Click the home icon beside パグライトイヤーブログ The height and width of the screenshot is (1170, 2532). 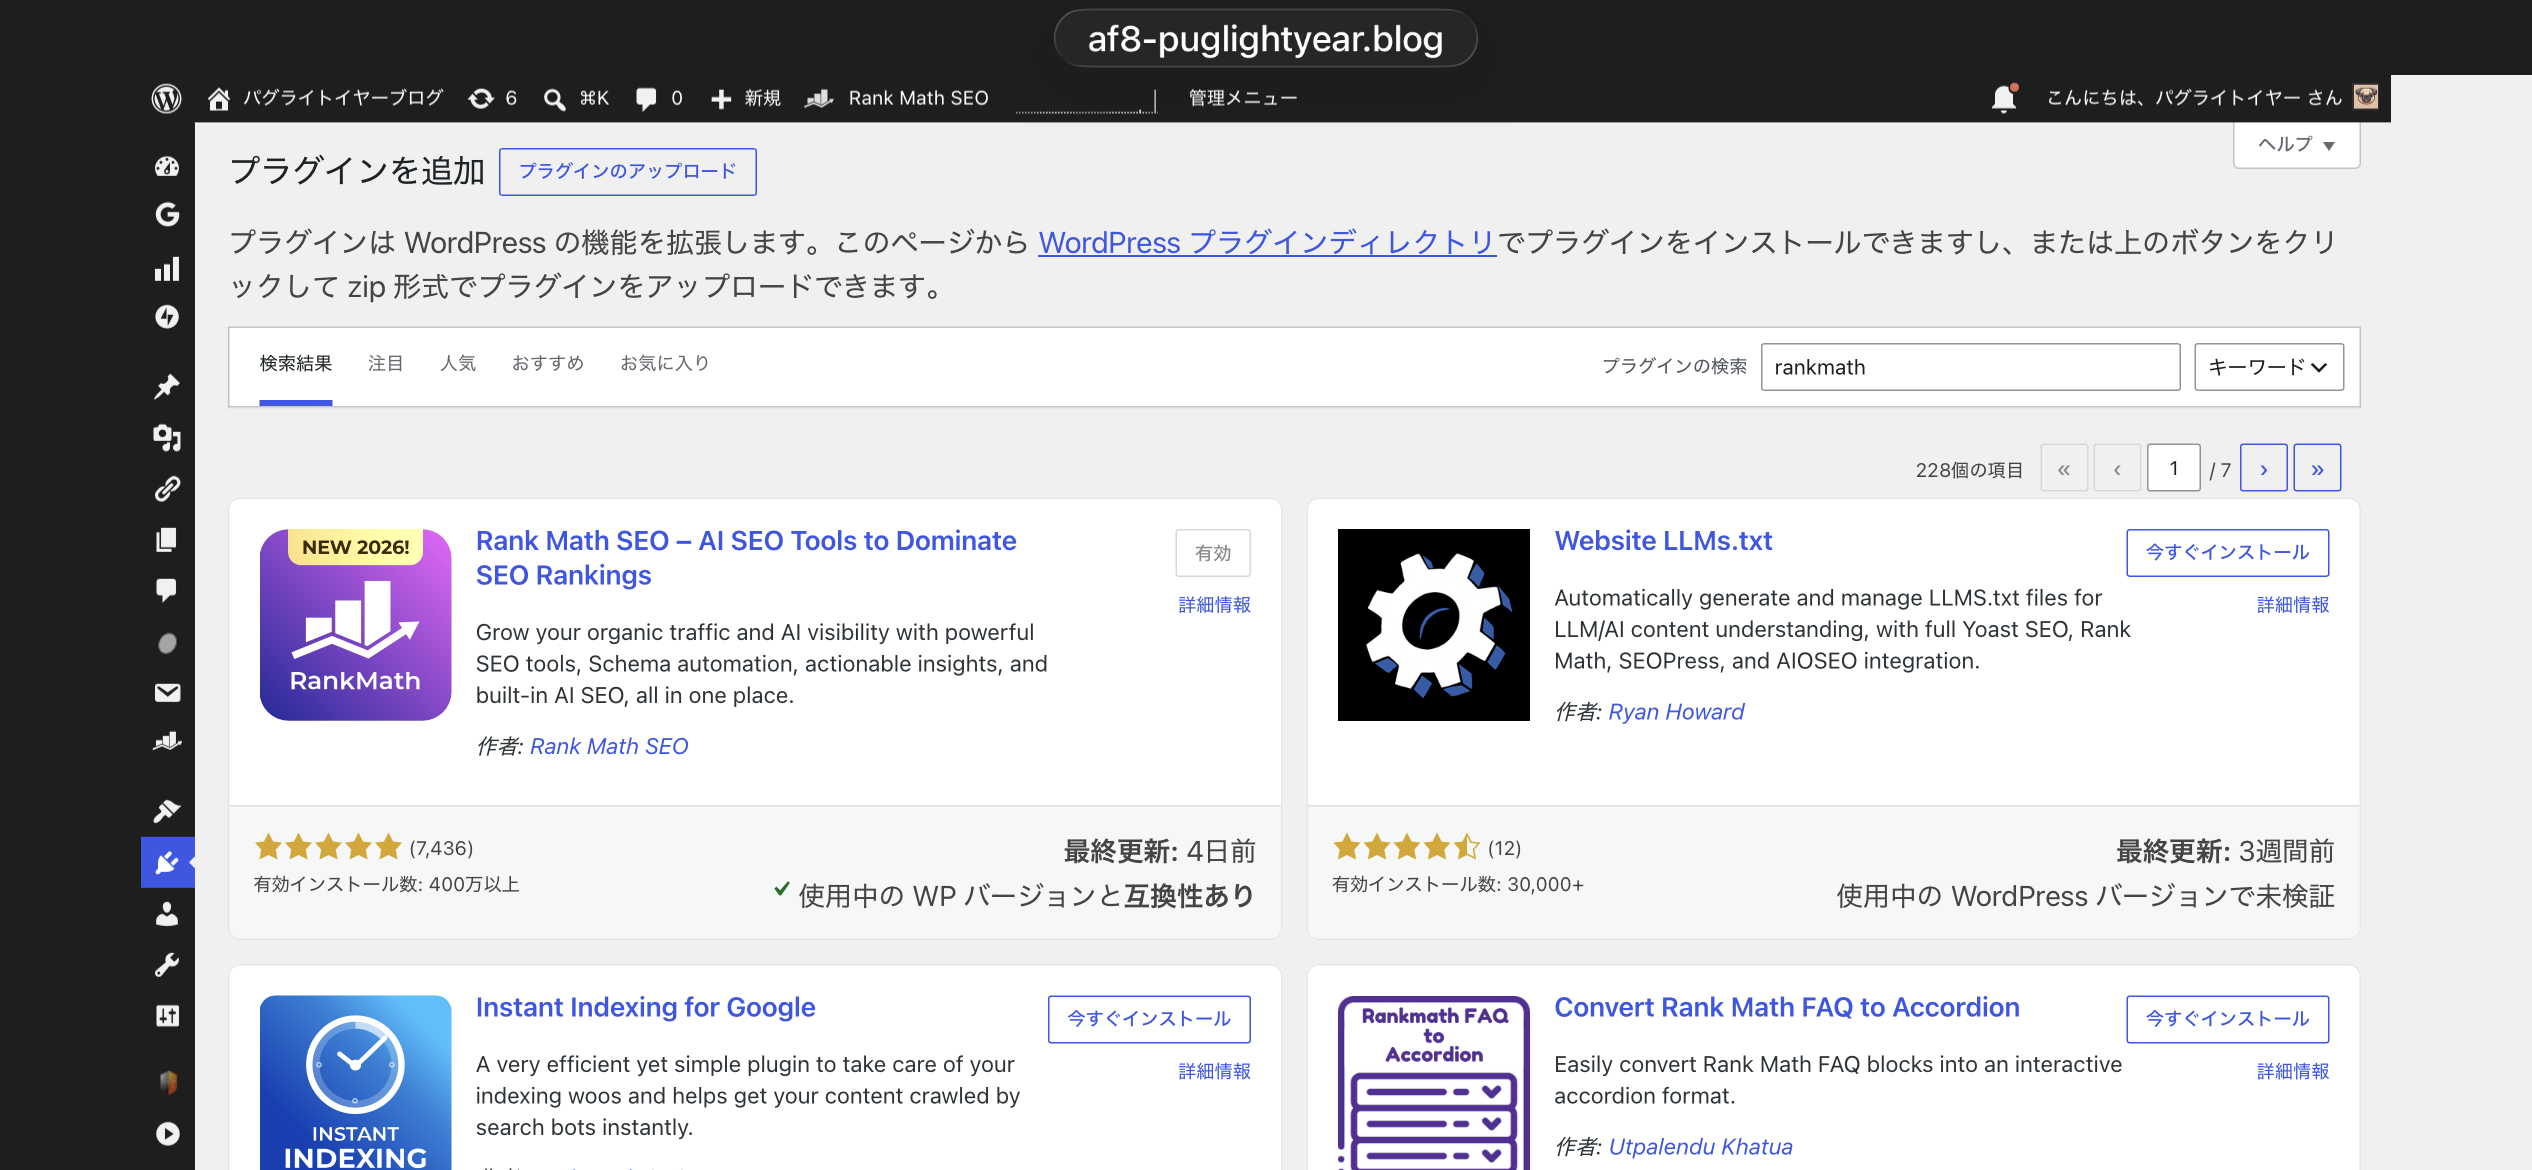(219, 98)
